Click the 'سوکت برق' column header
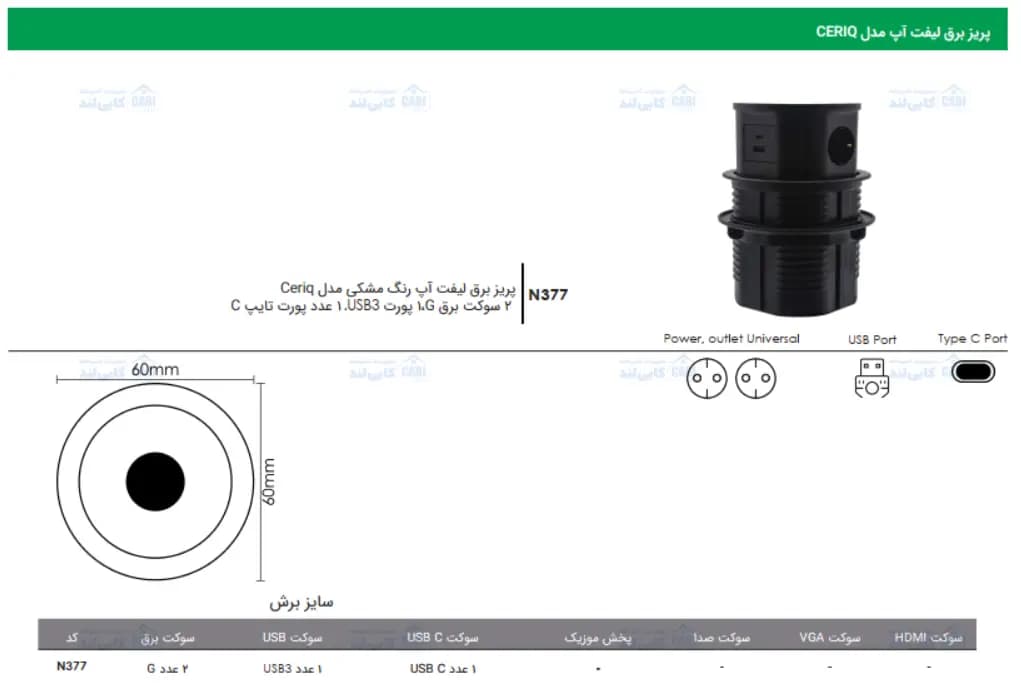1021x686 pixels. click(x=167, y=638)
